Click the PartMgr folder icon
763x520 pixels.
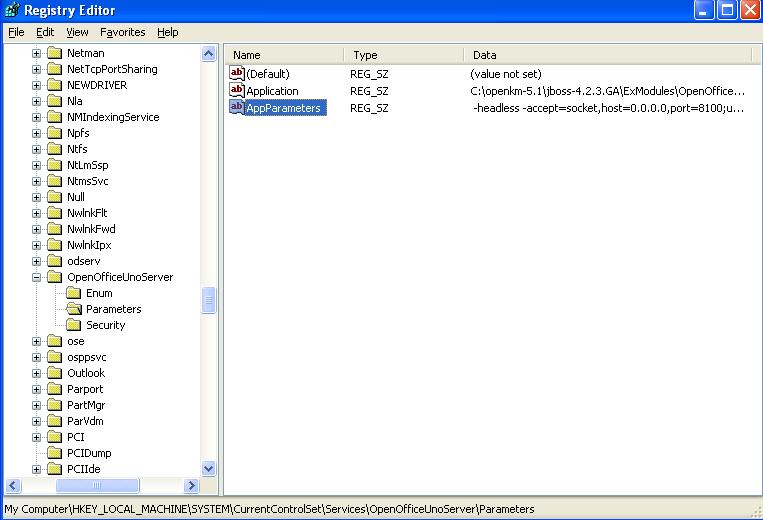[54, 405]
